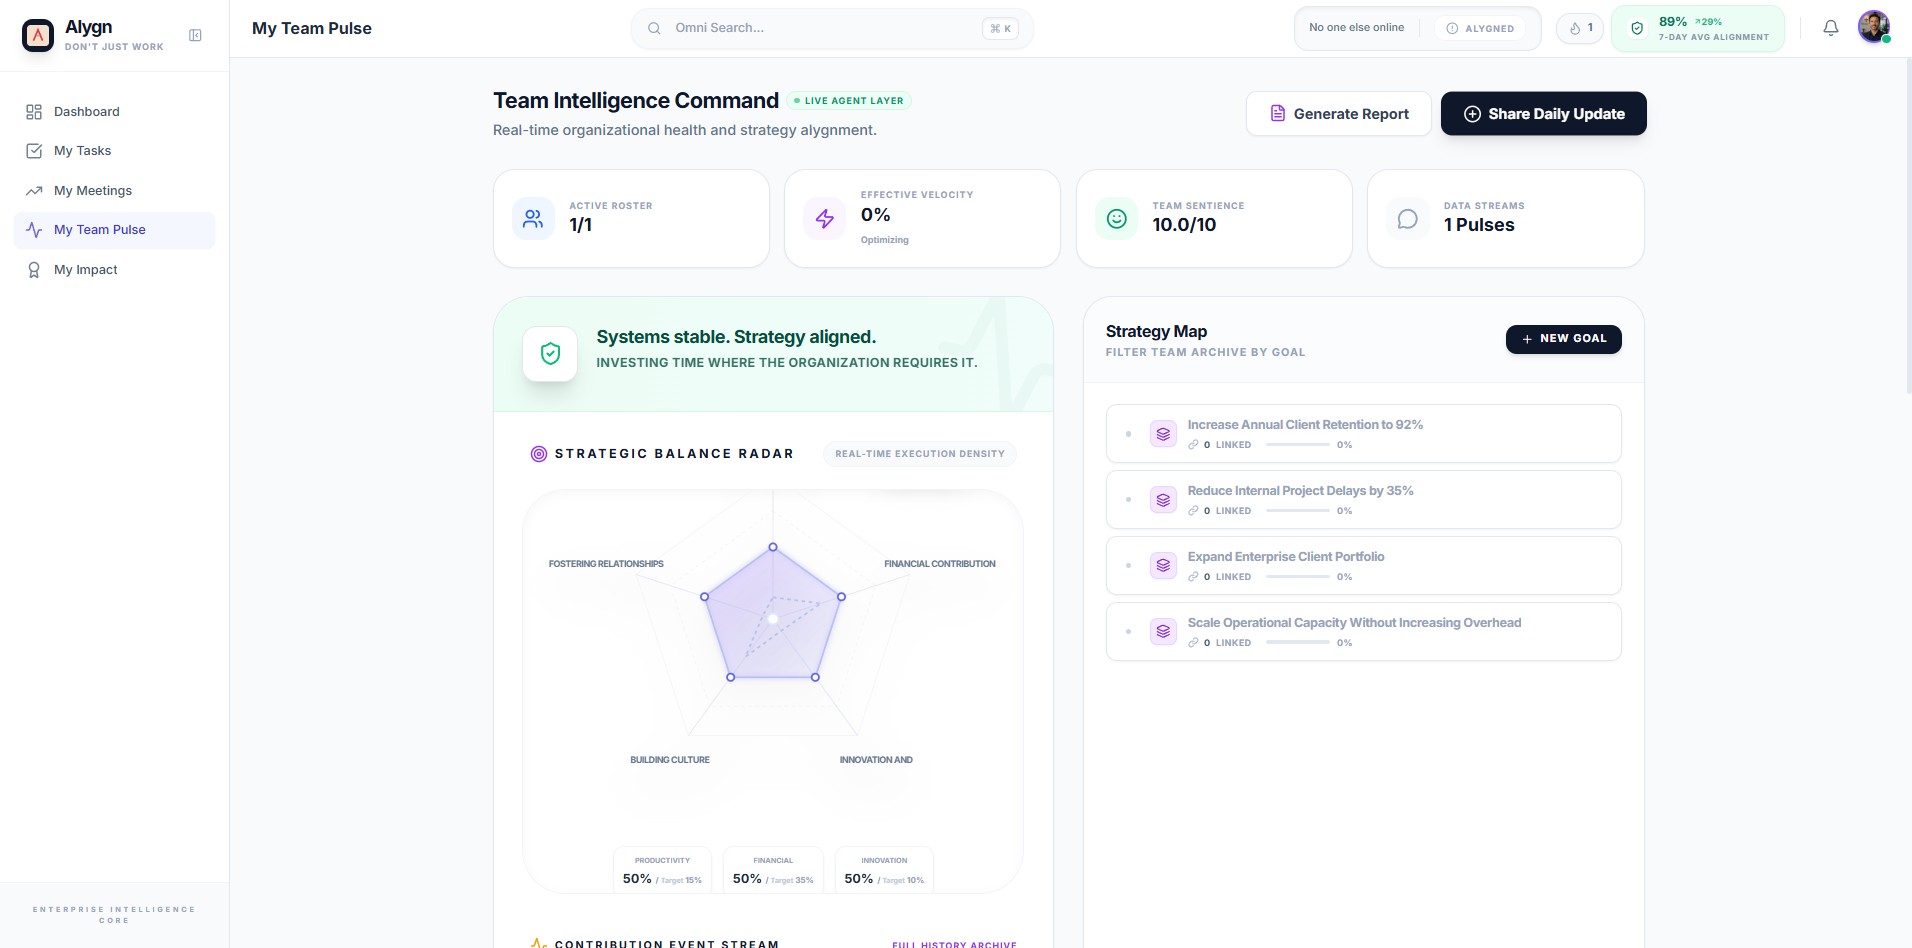
Task: Click layers icon for Scale Operational Capacity goal
Action: pyautogui.click(x=1163, y=632)
